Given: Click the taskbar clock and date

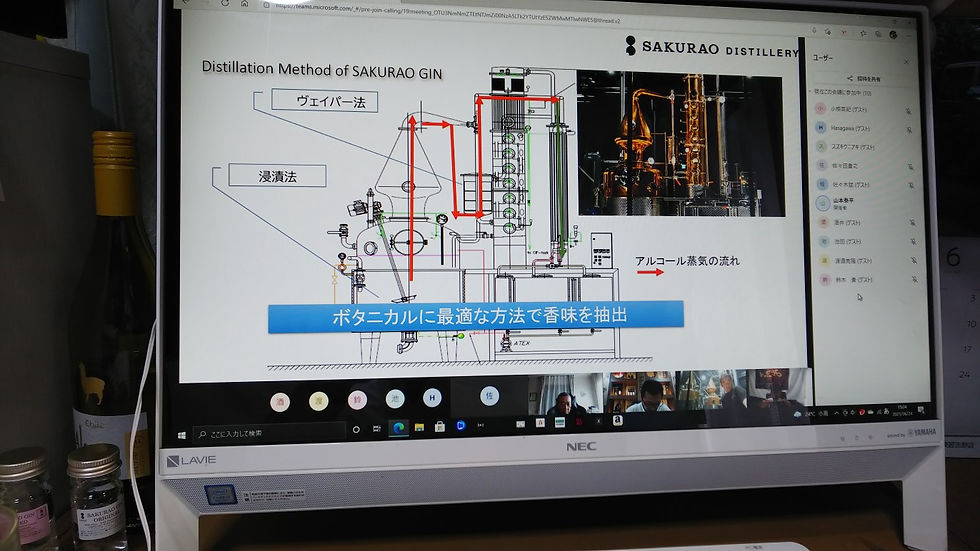Looking at the screenshot, I should click(x=902, y=410).
